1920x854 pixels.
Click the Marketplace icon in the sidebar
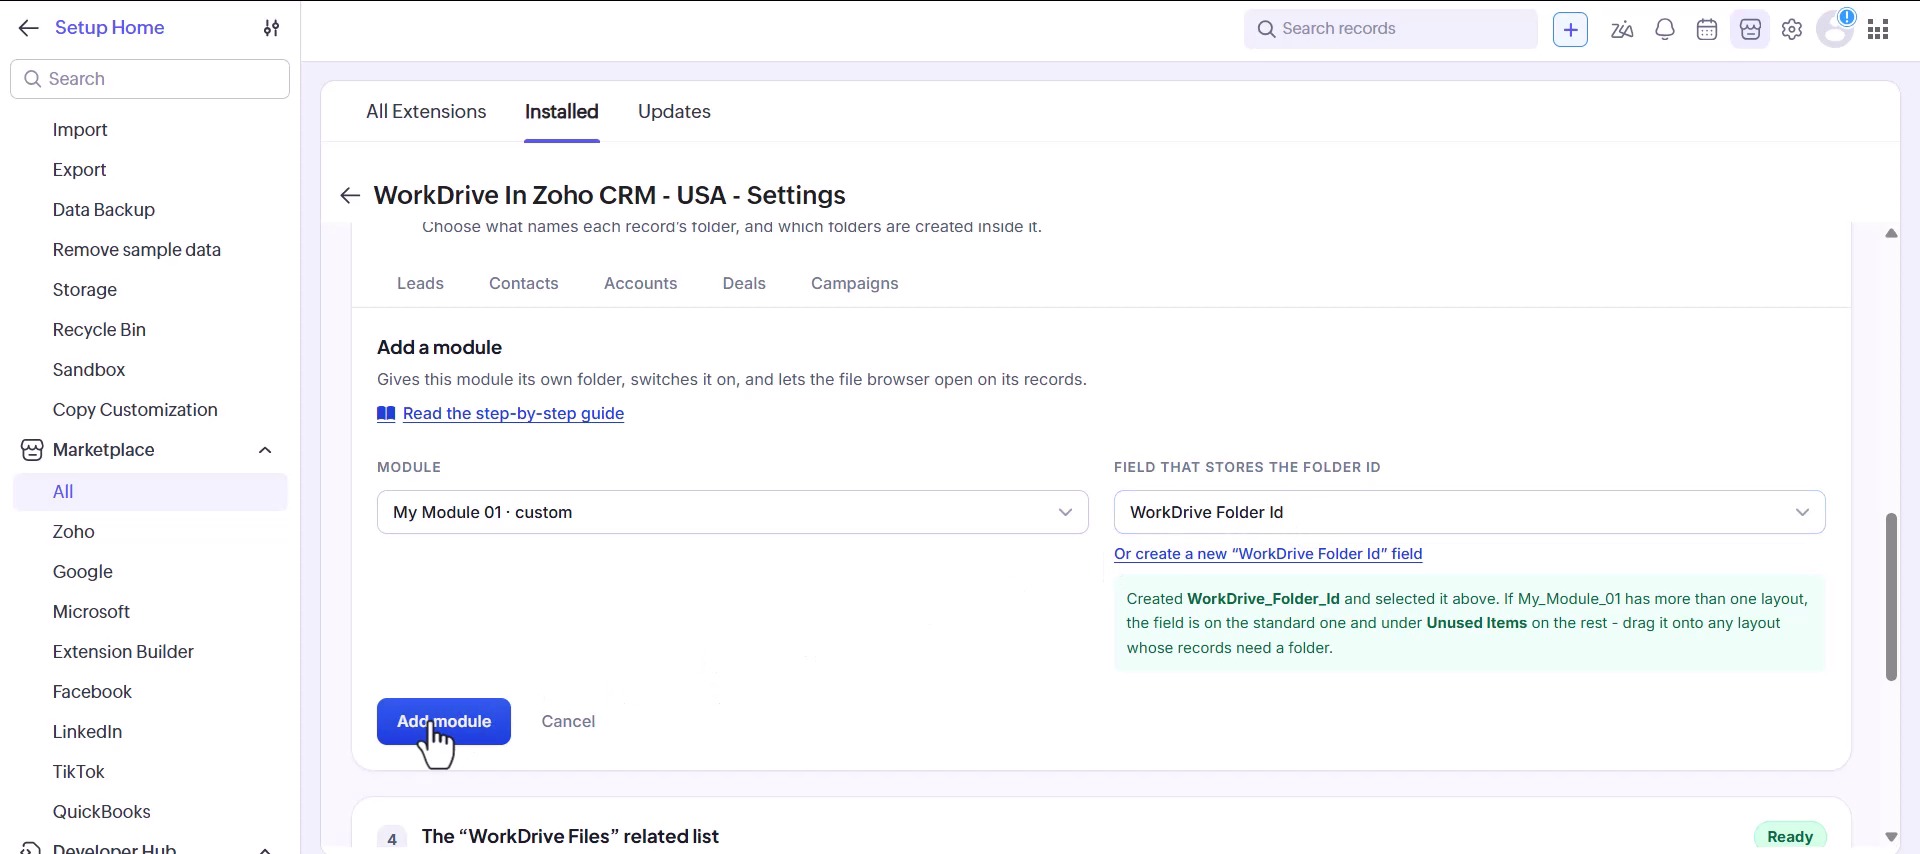(32, 450)
